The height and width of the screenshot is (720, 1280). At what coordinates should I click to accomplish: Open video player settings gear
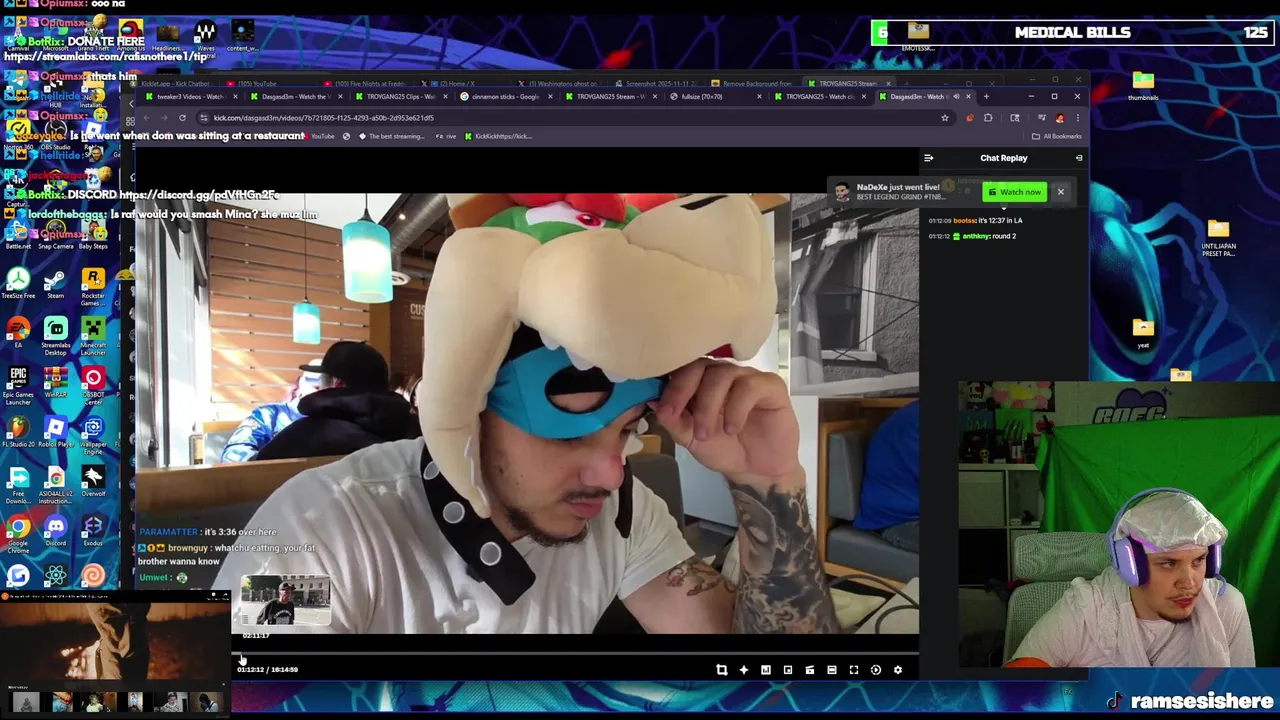pyautogui.click(x=897, y=670)
